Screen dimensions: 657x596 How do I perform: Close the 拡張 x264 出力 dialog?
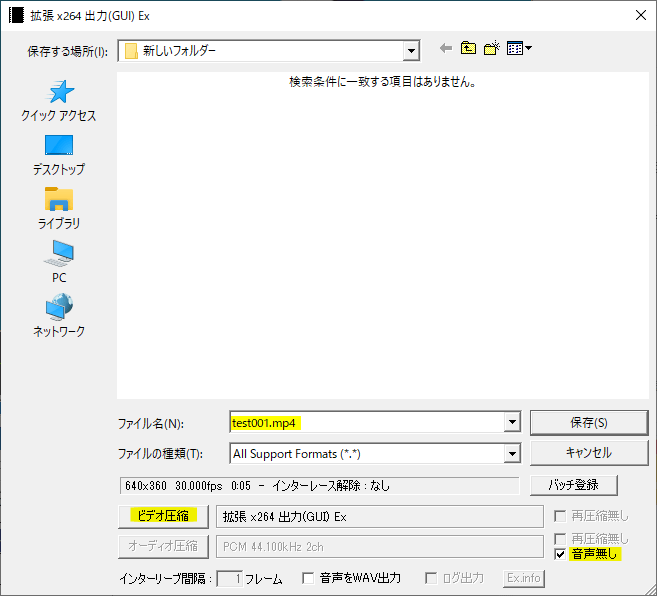point(640,15)
